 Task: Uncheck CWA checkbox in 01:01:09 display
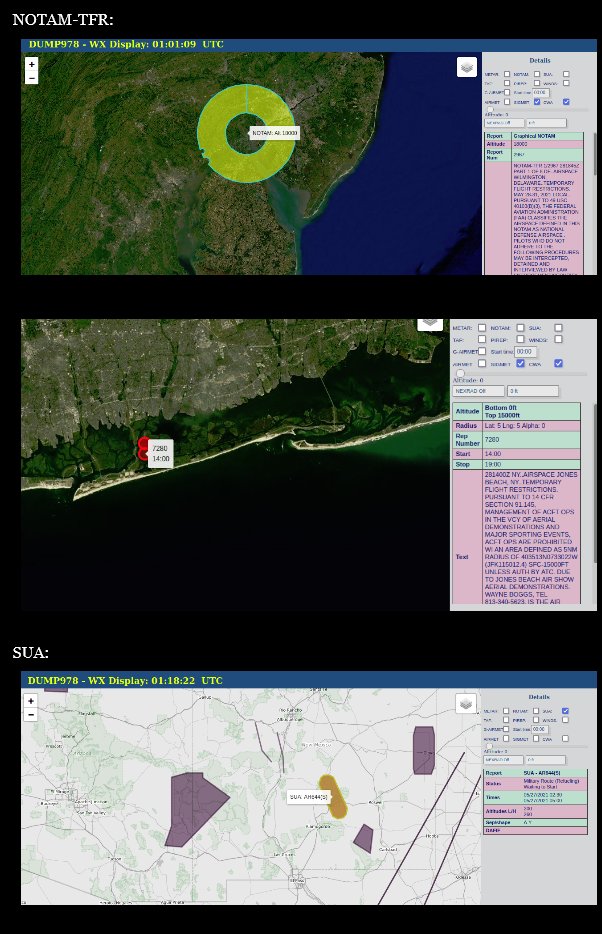[x=566, y=102]
